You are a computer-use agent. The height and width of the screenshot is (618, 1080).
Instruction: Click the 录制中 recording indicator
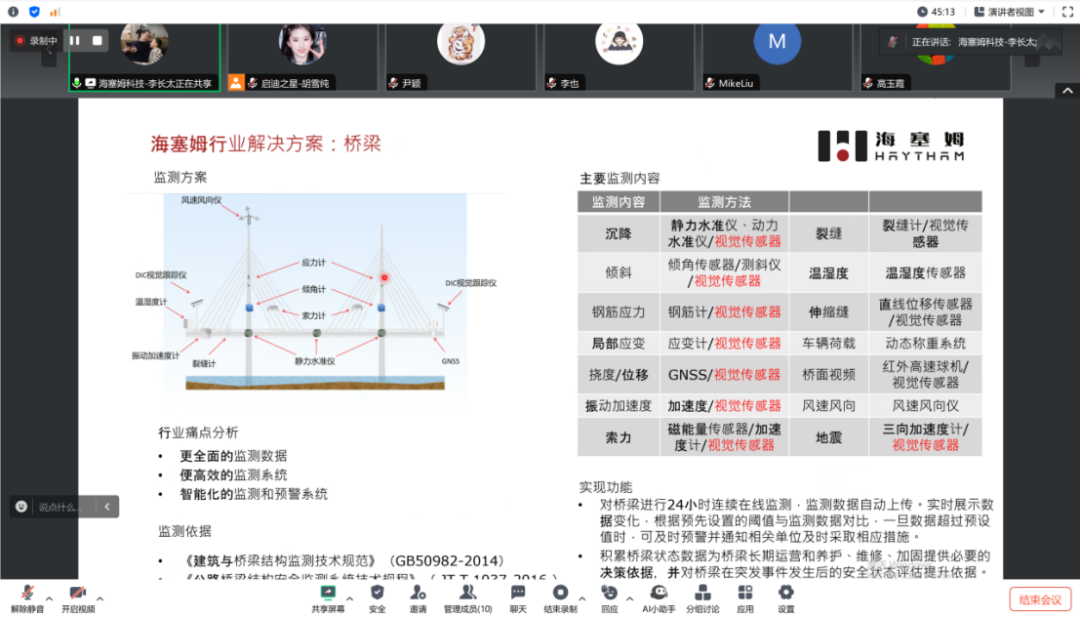[37, 41]
